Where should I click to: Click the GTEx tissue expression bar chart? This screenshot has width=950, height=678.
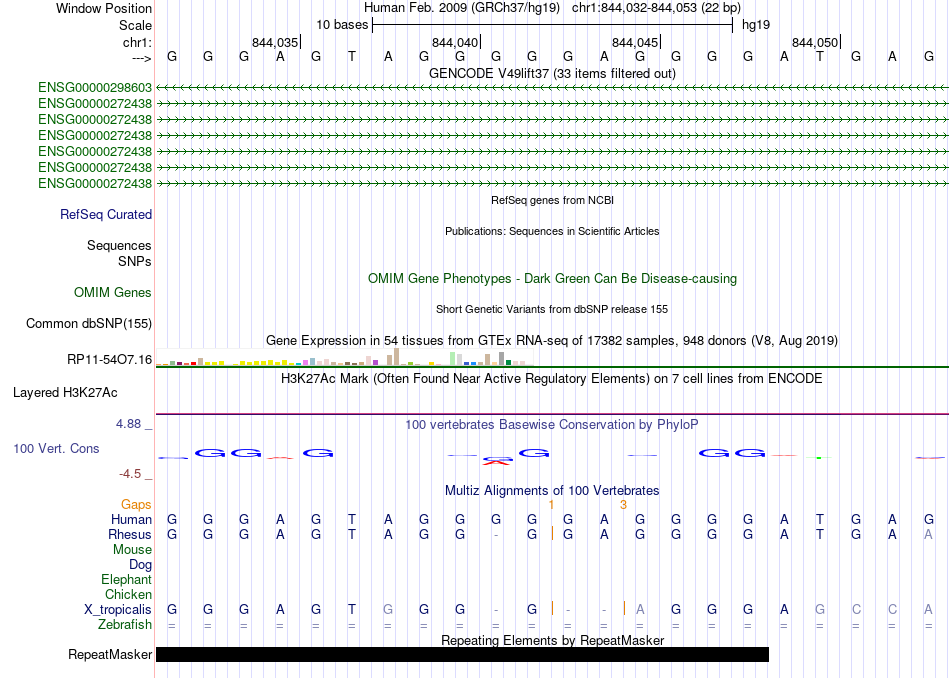coord(344,357)
